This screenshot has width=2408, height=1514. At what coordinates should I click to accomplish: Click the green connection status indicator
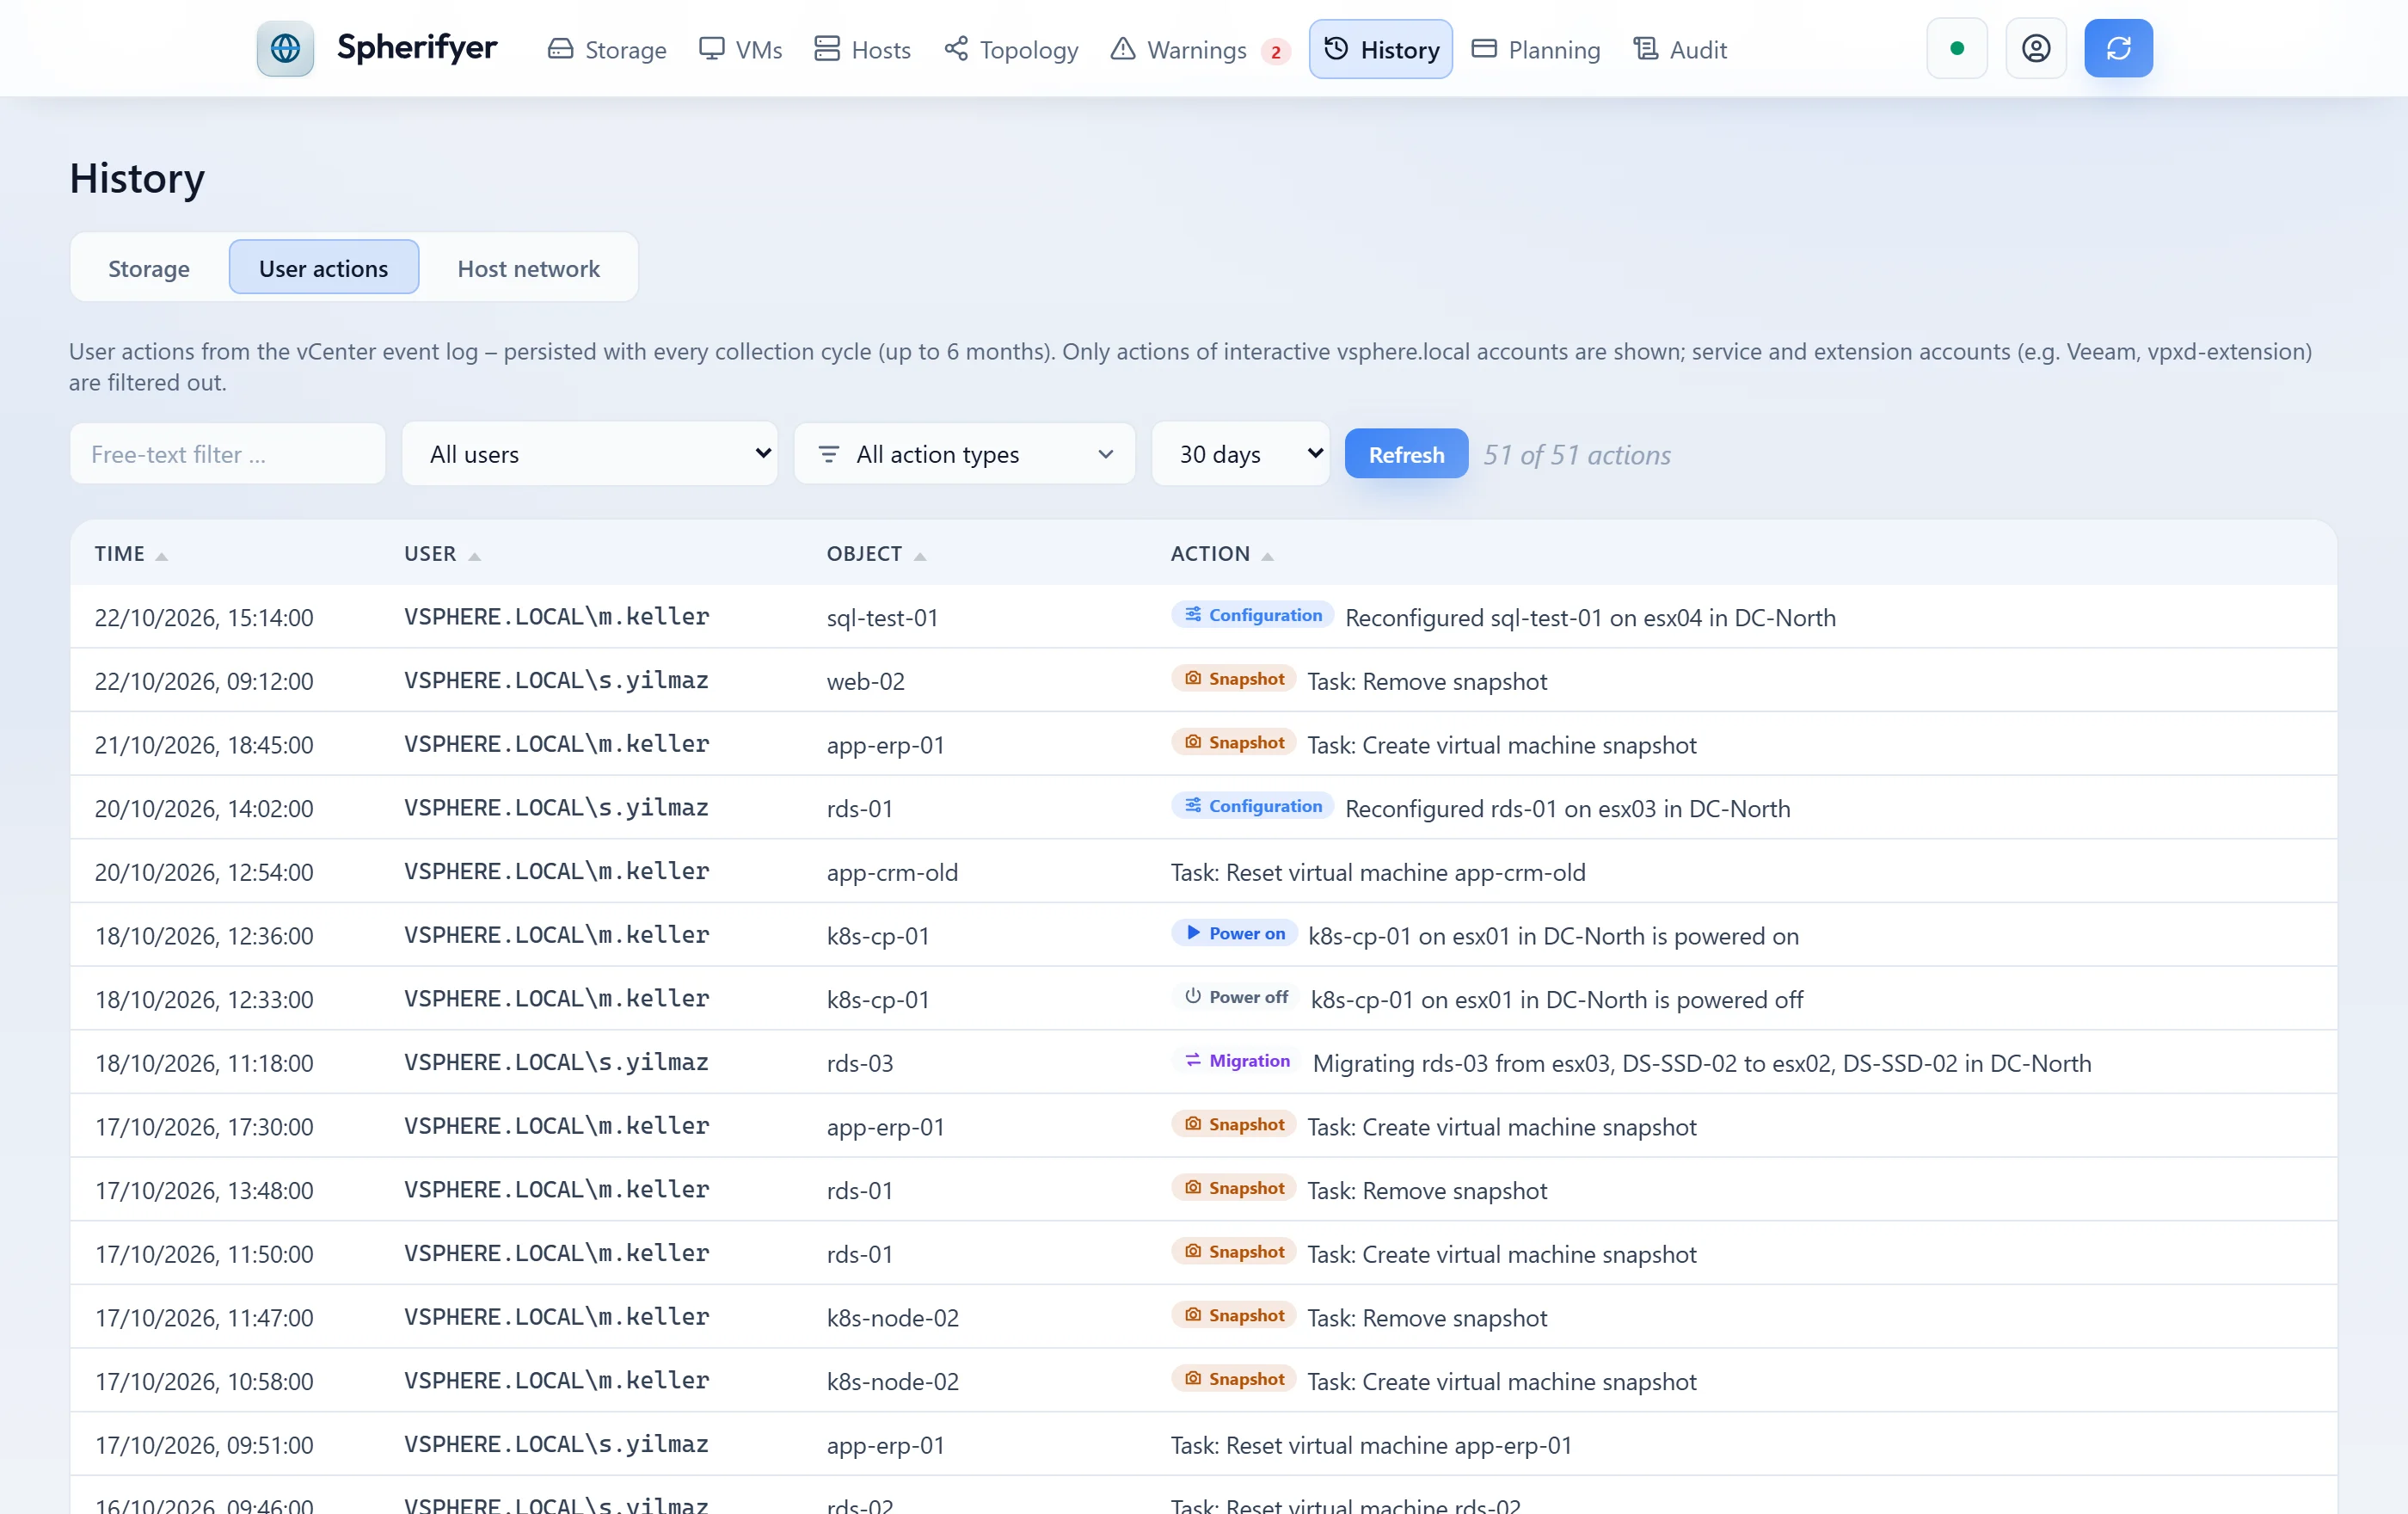coord(1957,48)
